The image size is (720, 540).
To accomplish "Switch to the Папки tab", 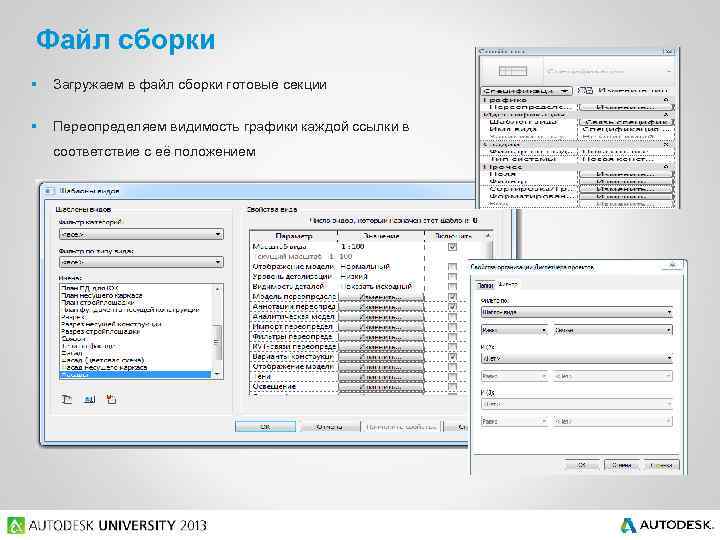I will tap(485, 285).
